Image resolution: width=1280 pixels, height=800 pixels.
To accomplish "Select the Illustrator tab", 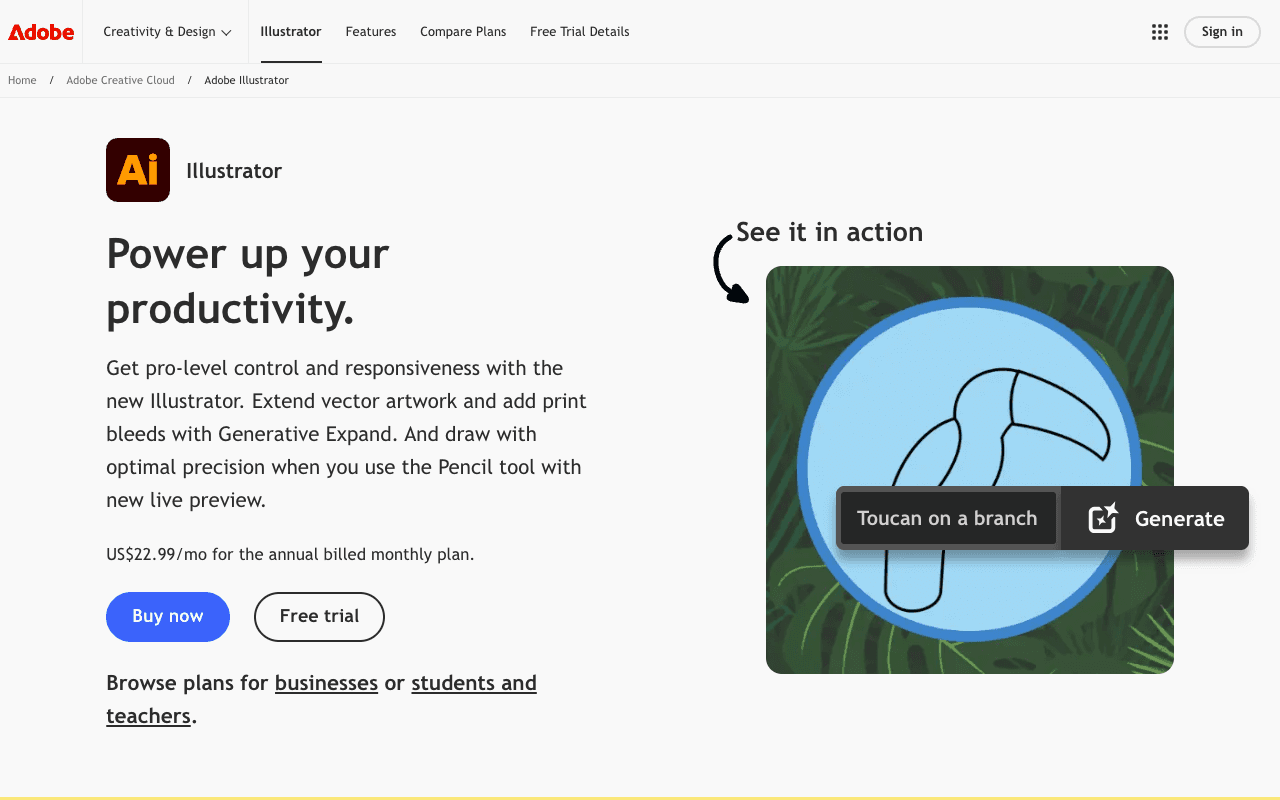I will tap(291, 32).
